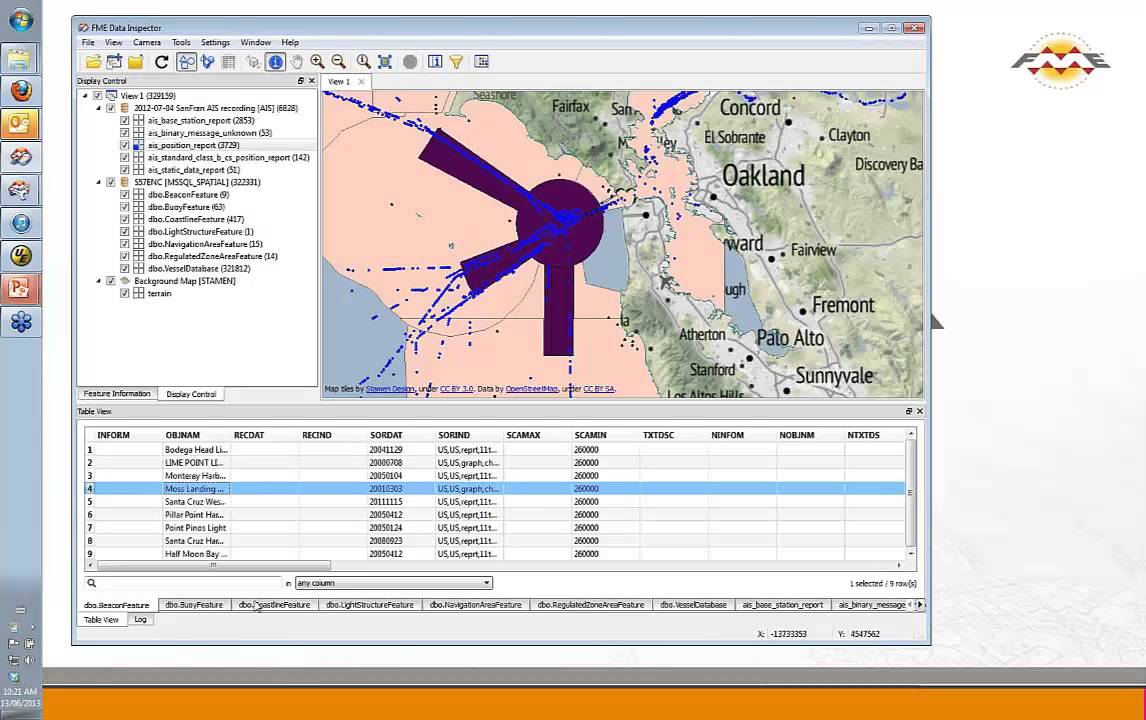This screenshot has height=720, width=1146.
Task: Uncheck the ais_base_station_report layer
Action: coord(124,121)
